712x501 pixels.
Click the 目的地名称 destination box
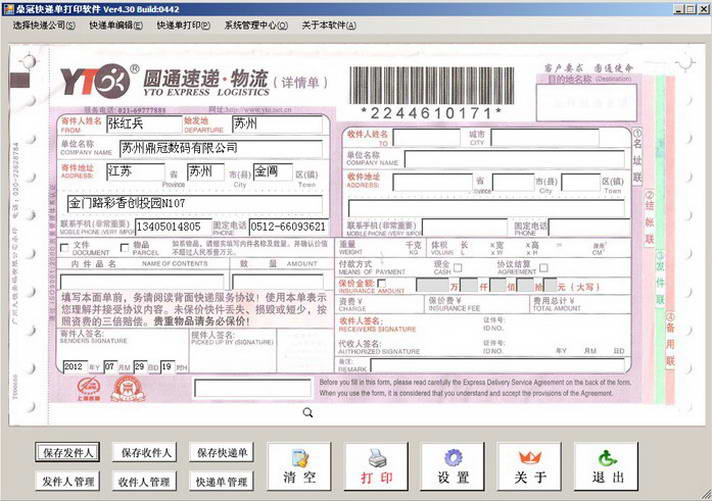[586, 103]
